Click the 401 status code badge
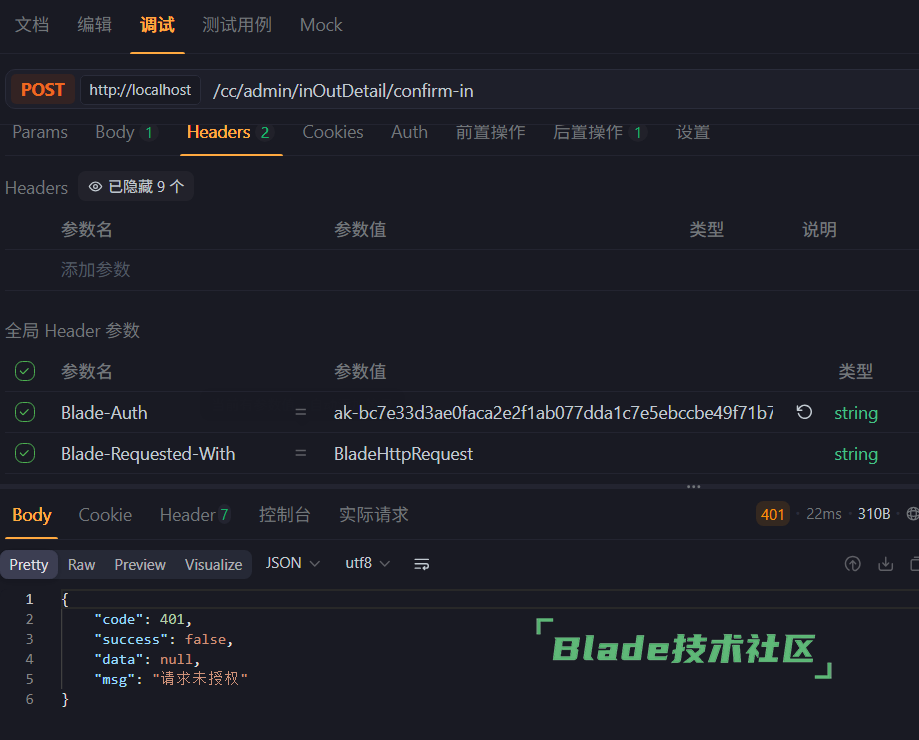The height and width of the screenshot is (740, 919). tap(773, 514)
